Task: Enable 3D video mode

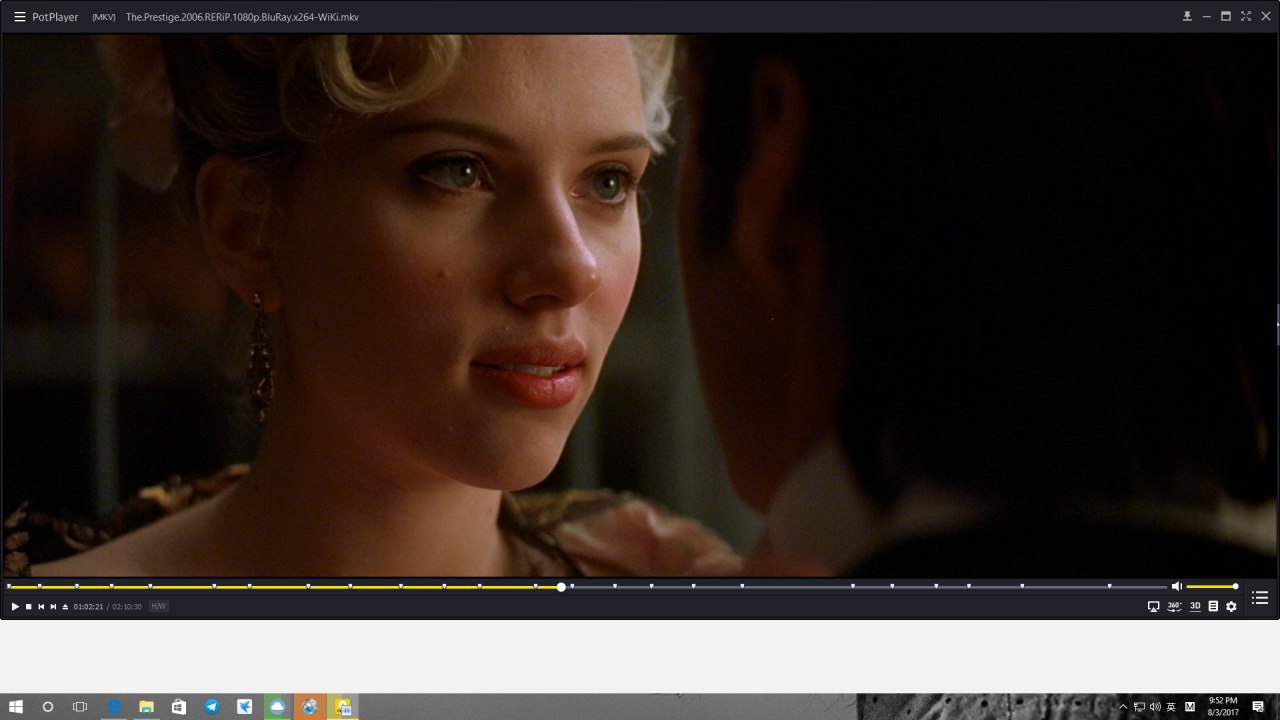Action: [x=1195, y=606]
